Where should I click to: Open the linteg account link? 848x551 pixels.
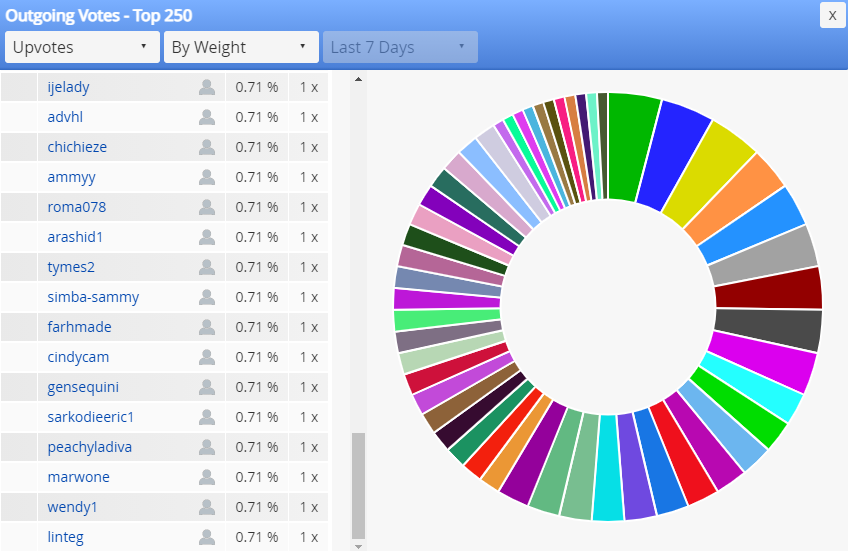click(65, 537)
